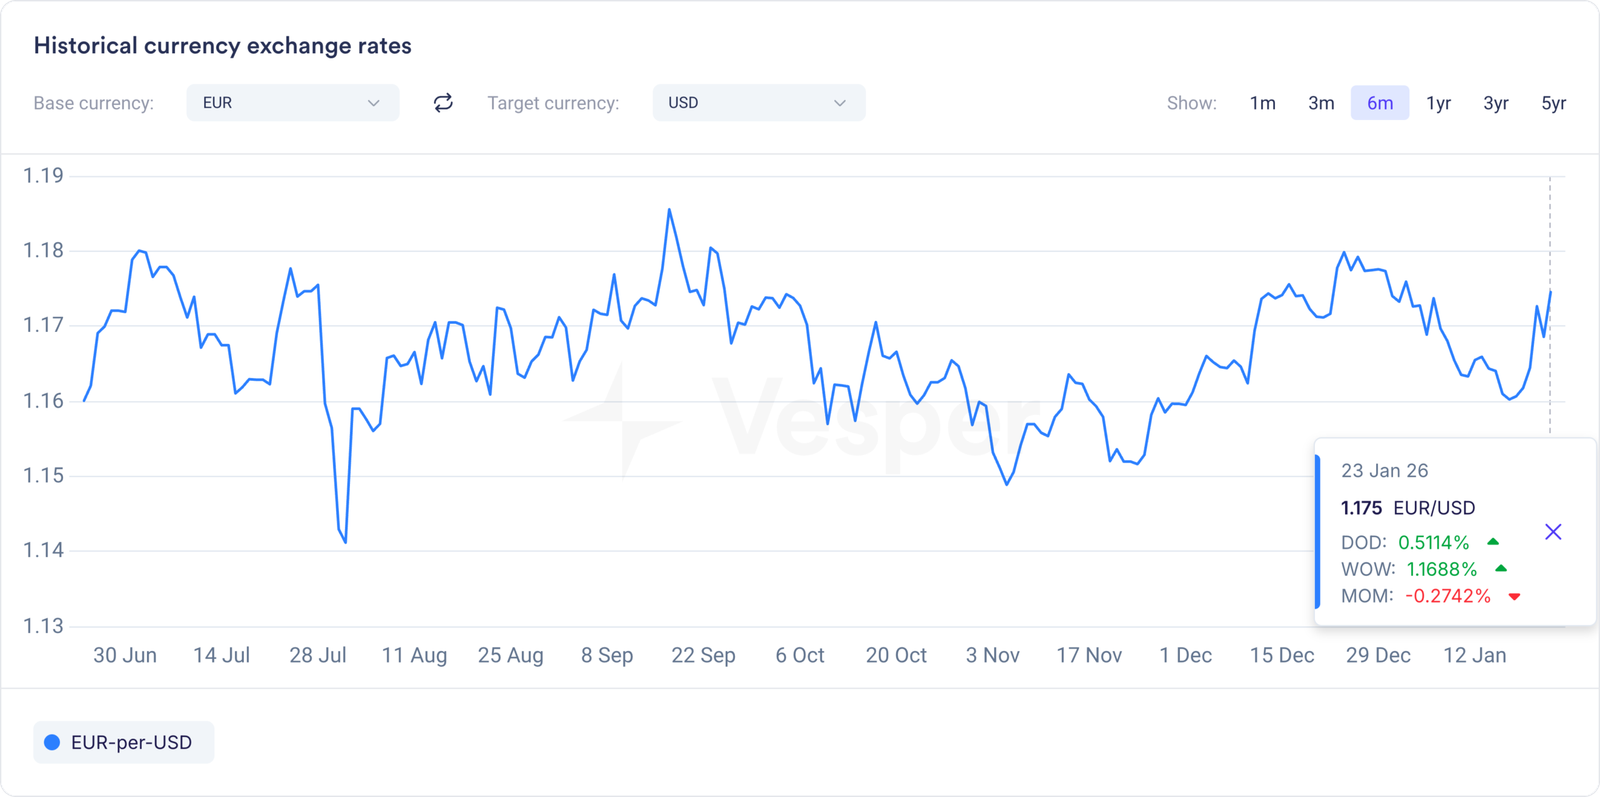
Task: Select the 6m time range
Action: [1379, 103]
